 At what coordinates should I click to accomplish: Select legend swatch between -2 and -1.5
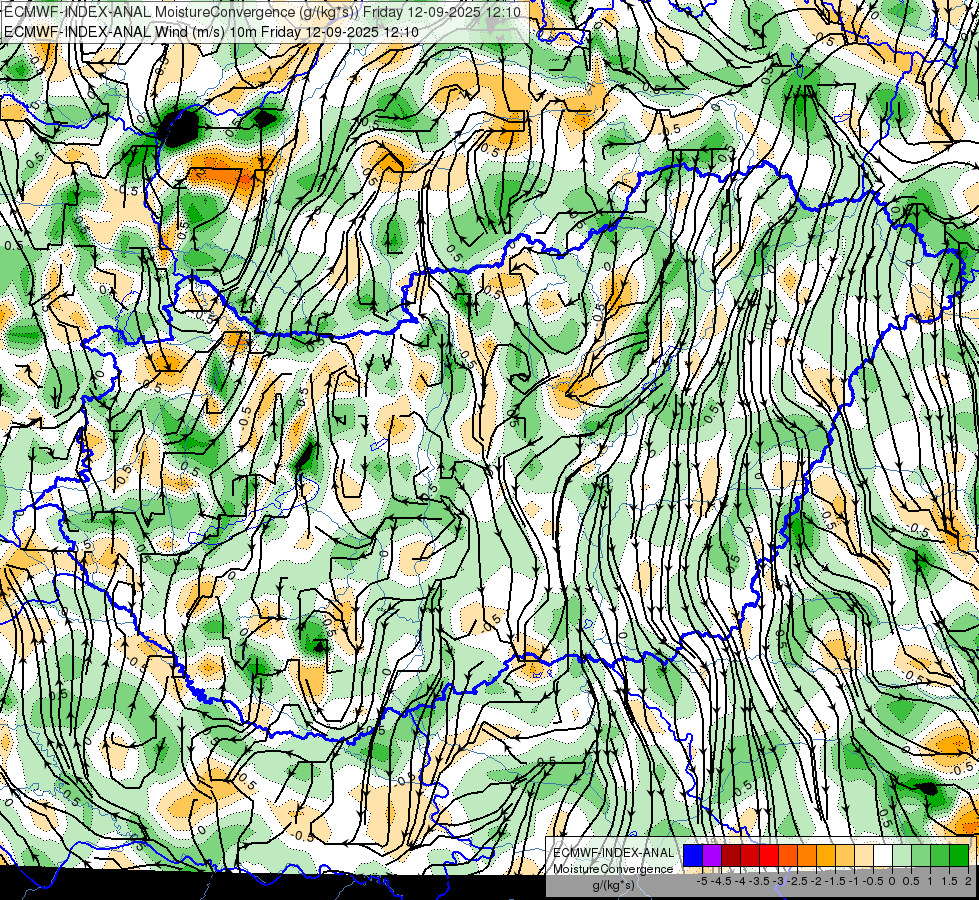coord(825,856)
